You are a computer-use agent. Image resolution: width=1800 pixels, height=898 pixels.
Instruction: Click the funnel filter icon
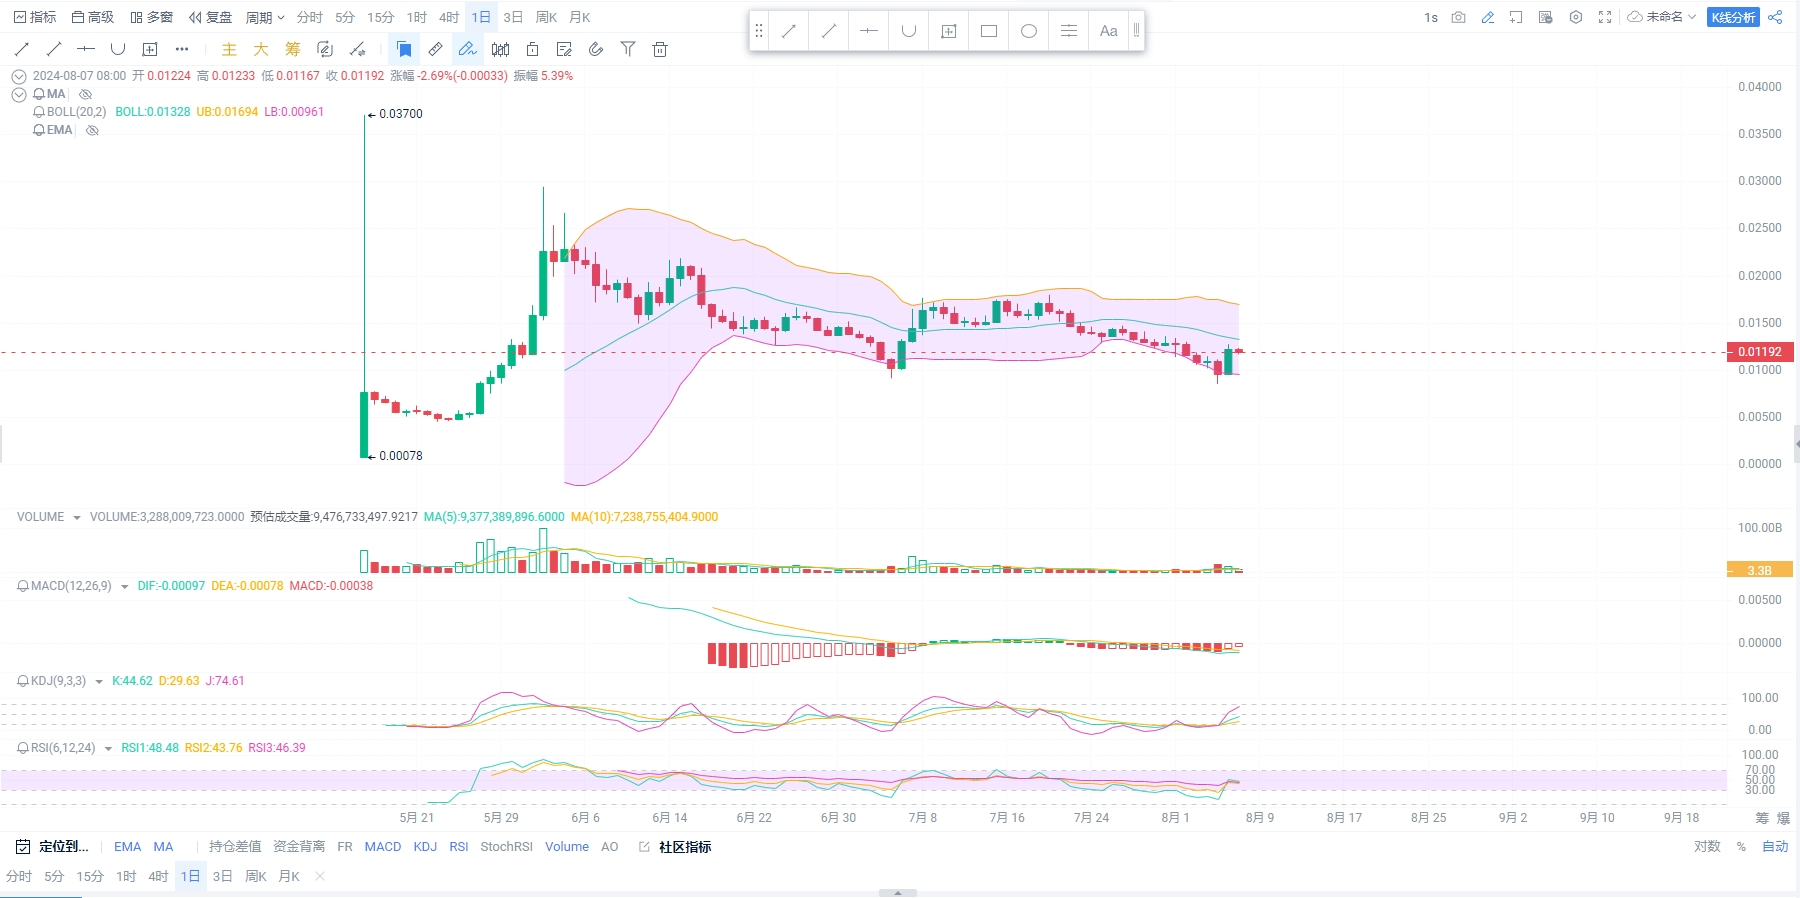pos(628,49)
